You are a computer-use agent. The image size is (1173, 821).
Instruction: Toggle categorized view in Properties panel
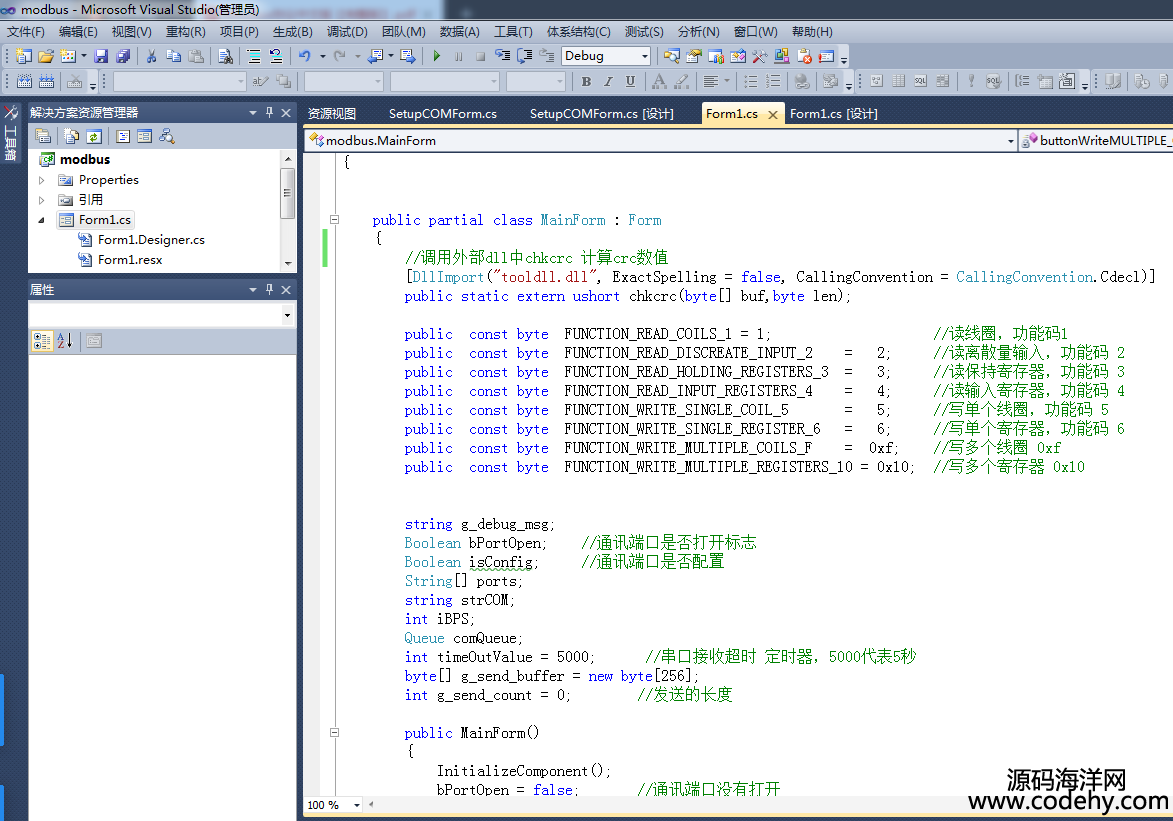pyautogui.click(x=42, y=341)
